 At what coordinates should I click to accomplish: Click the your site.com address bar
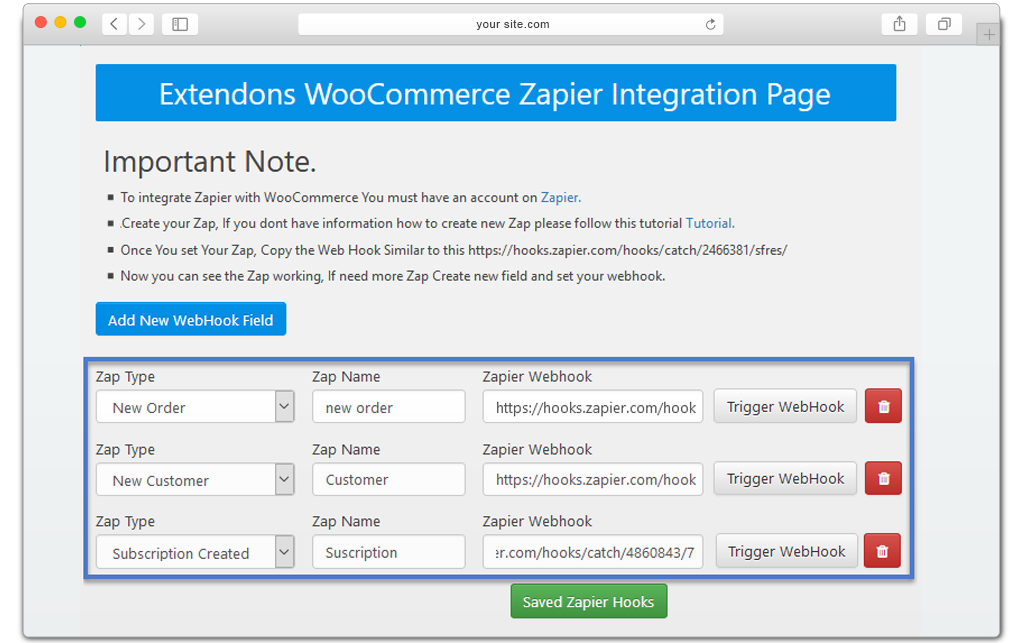[x=511, y=24]
